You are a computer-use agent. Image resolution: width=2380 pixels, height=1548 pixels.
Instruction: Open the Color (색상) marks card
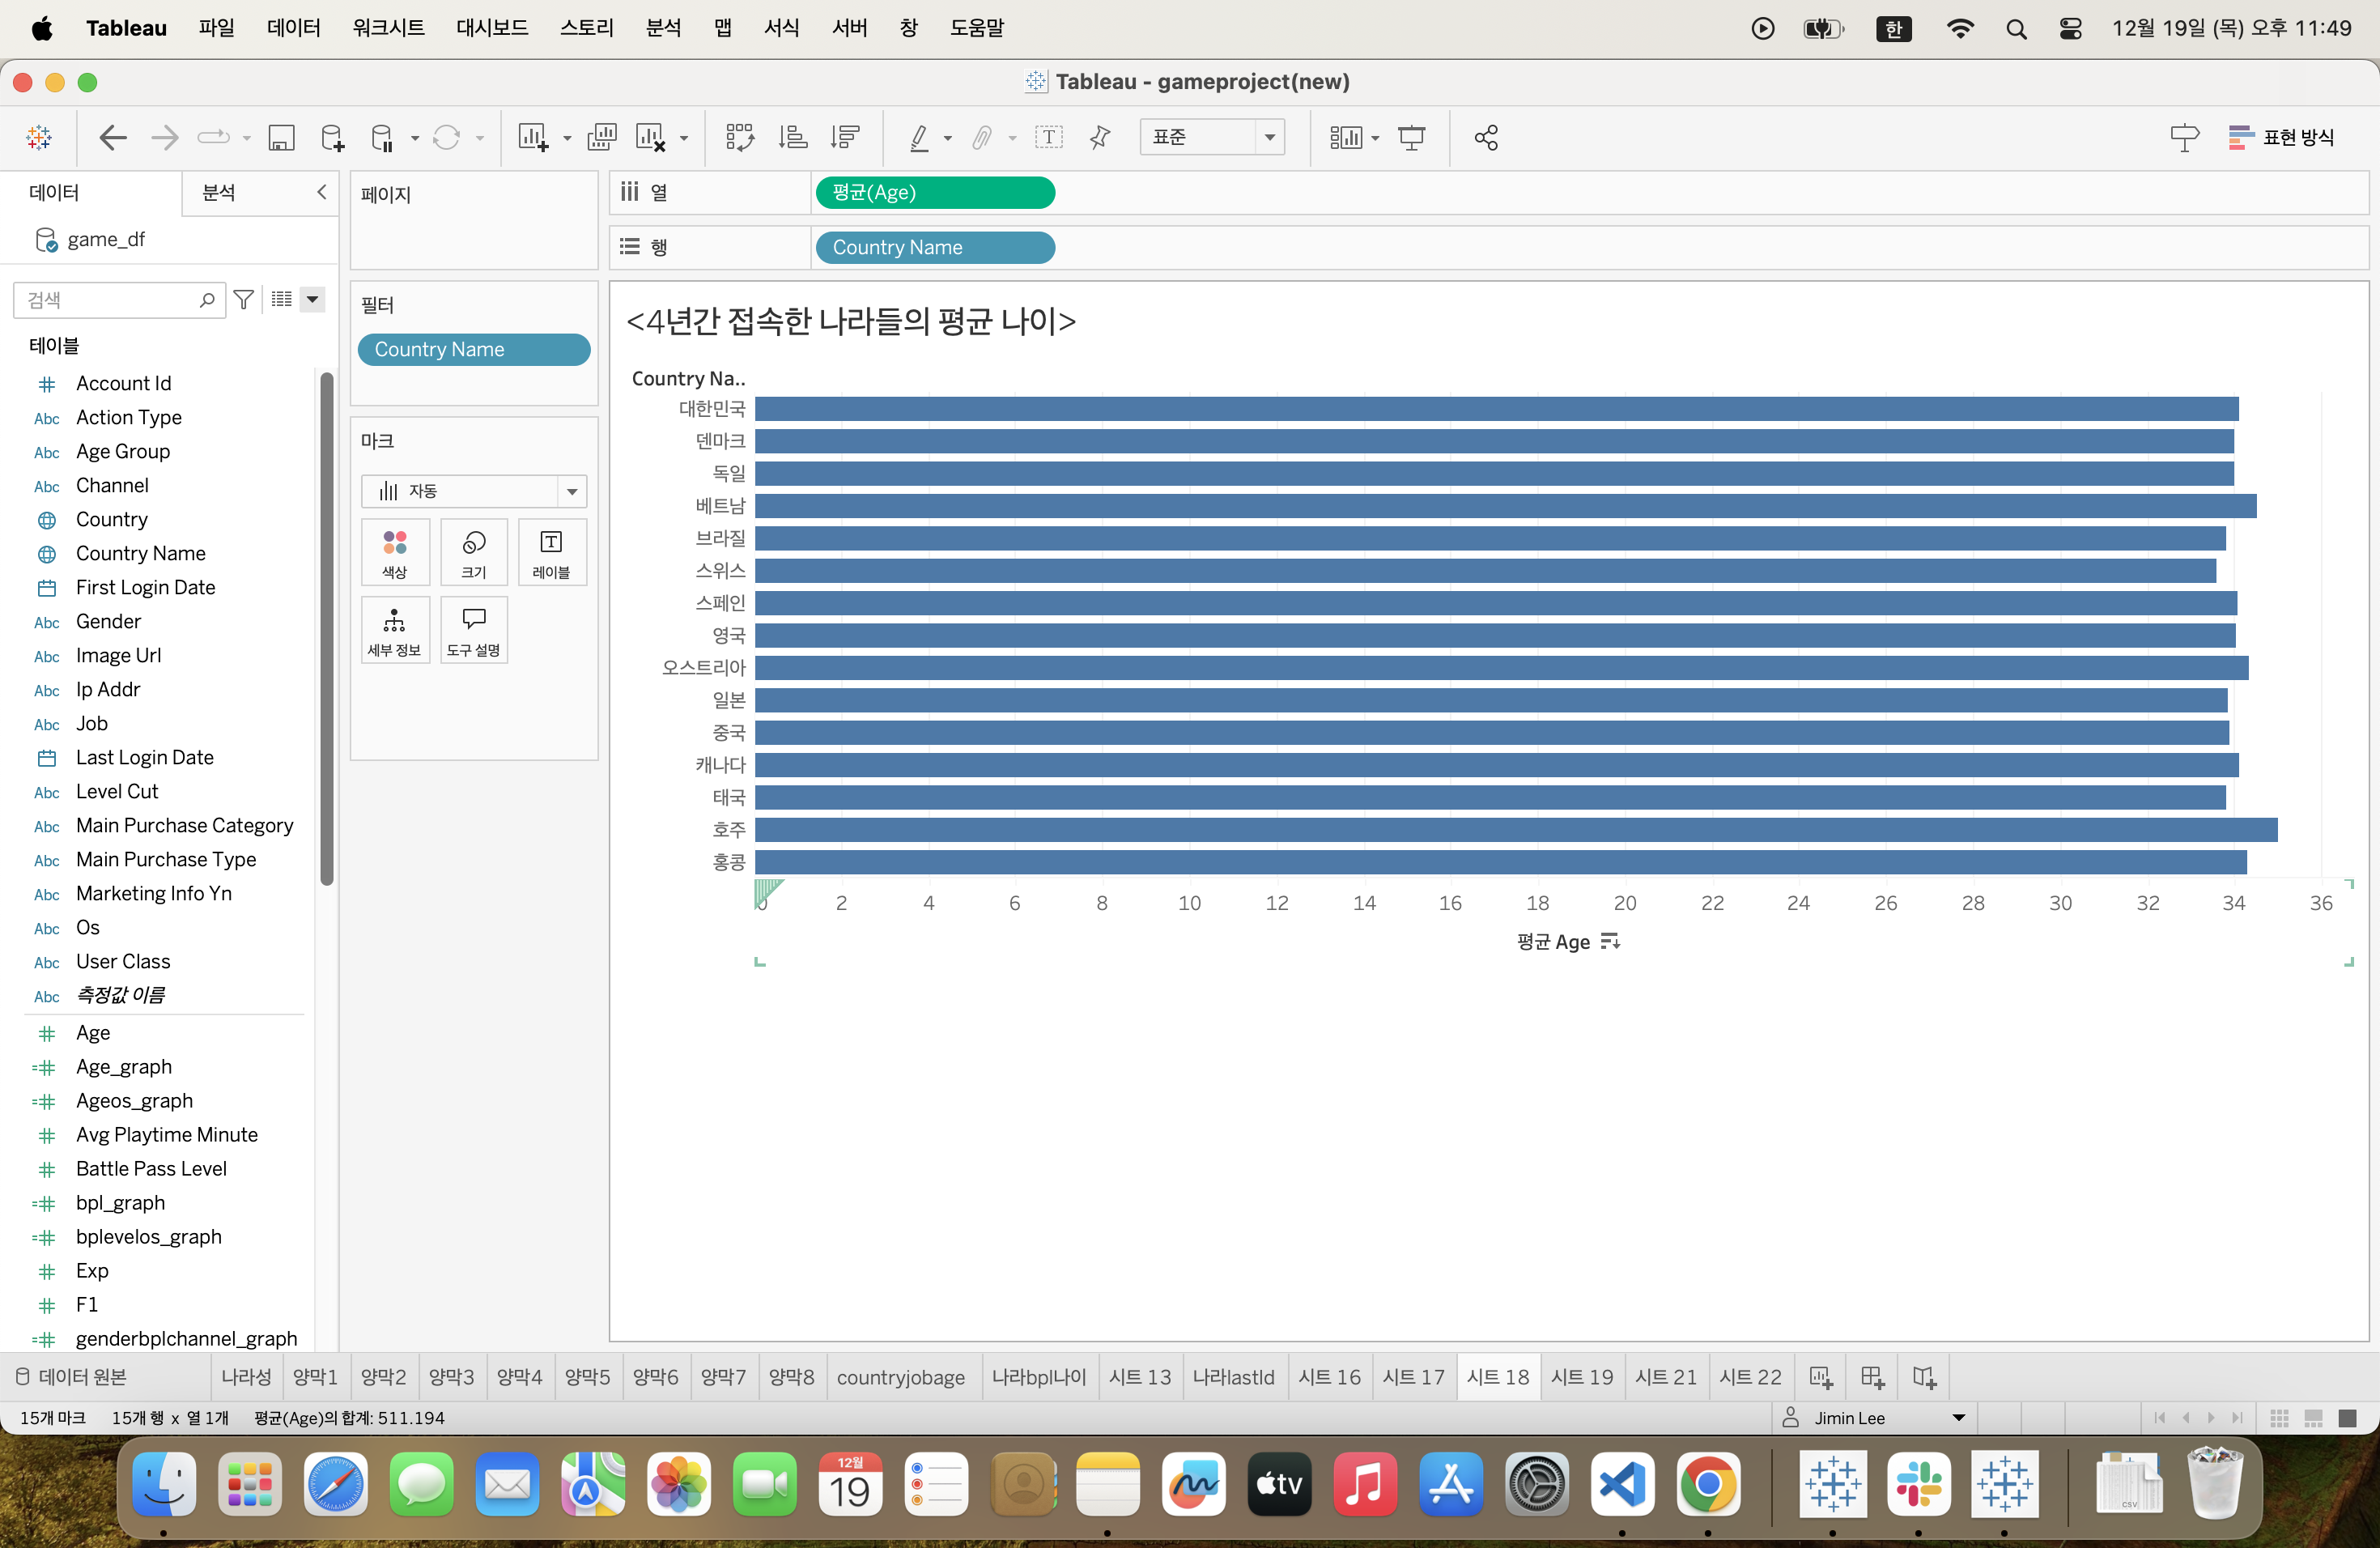coord(394,551)
